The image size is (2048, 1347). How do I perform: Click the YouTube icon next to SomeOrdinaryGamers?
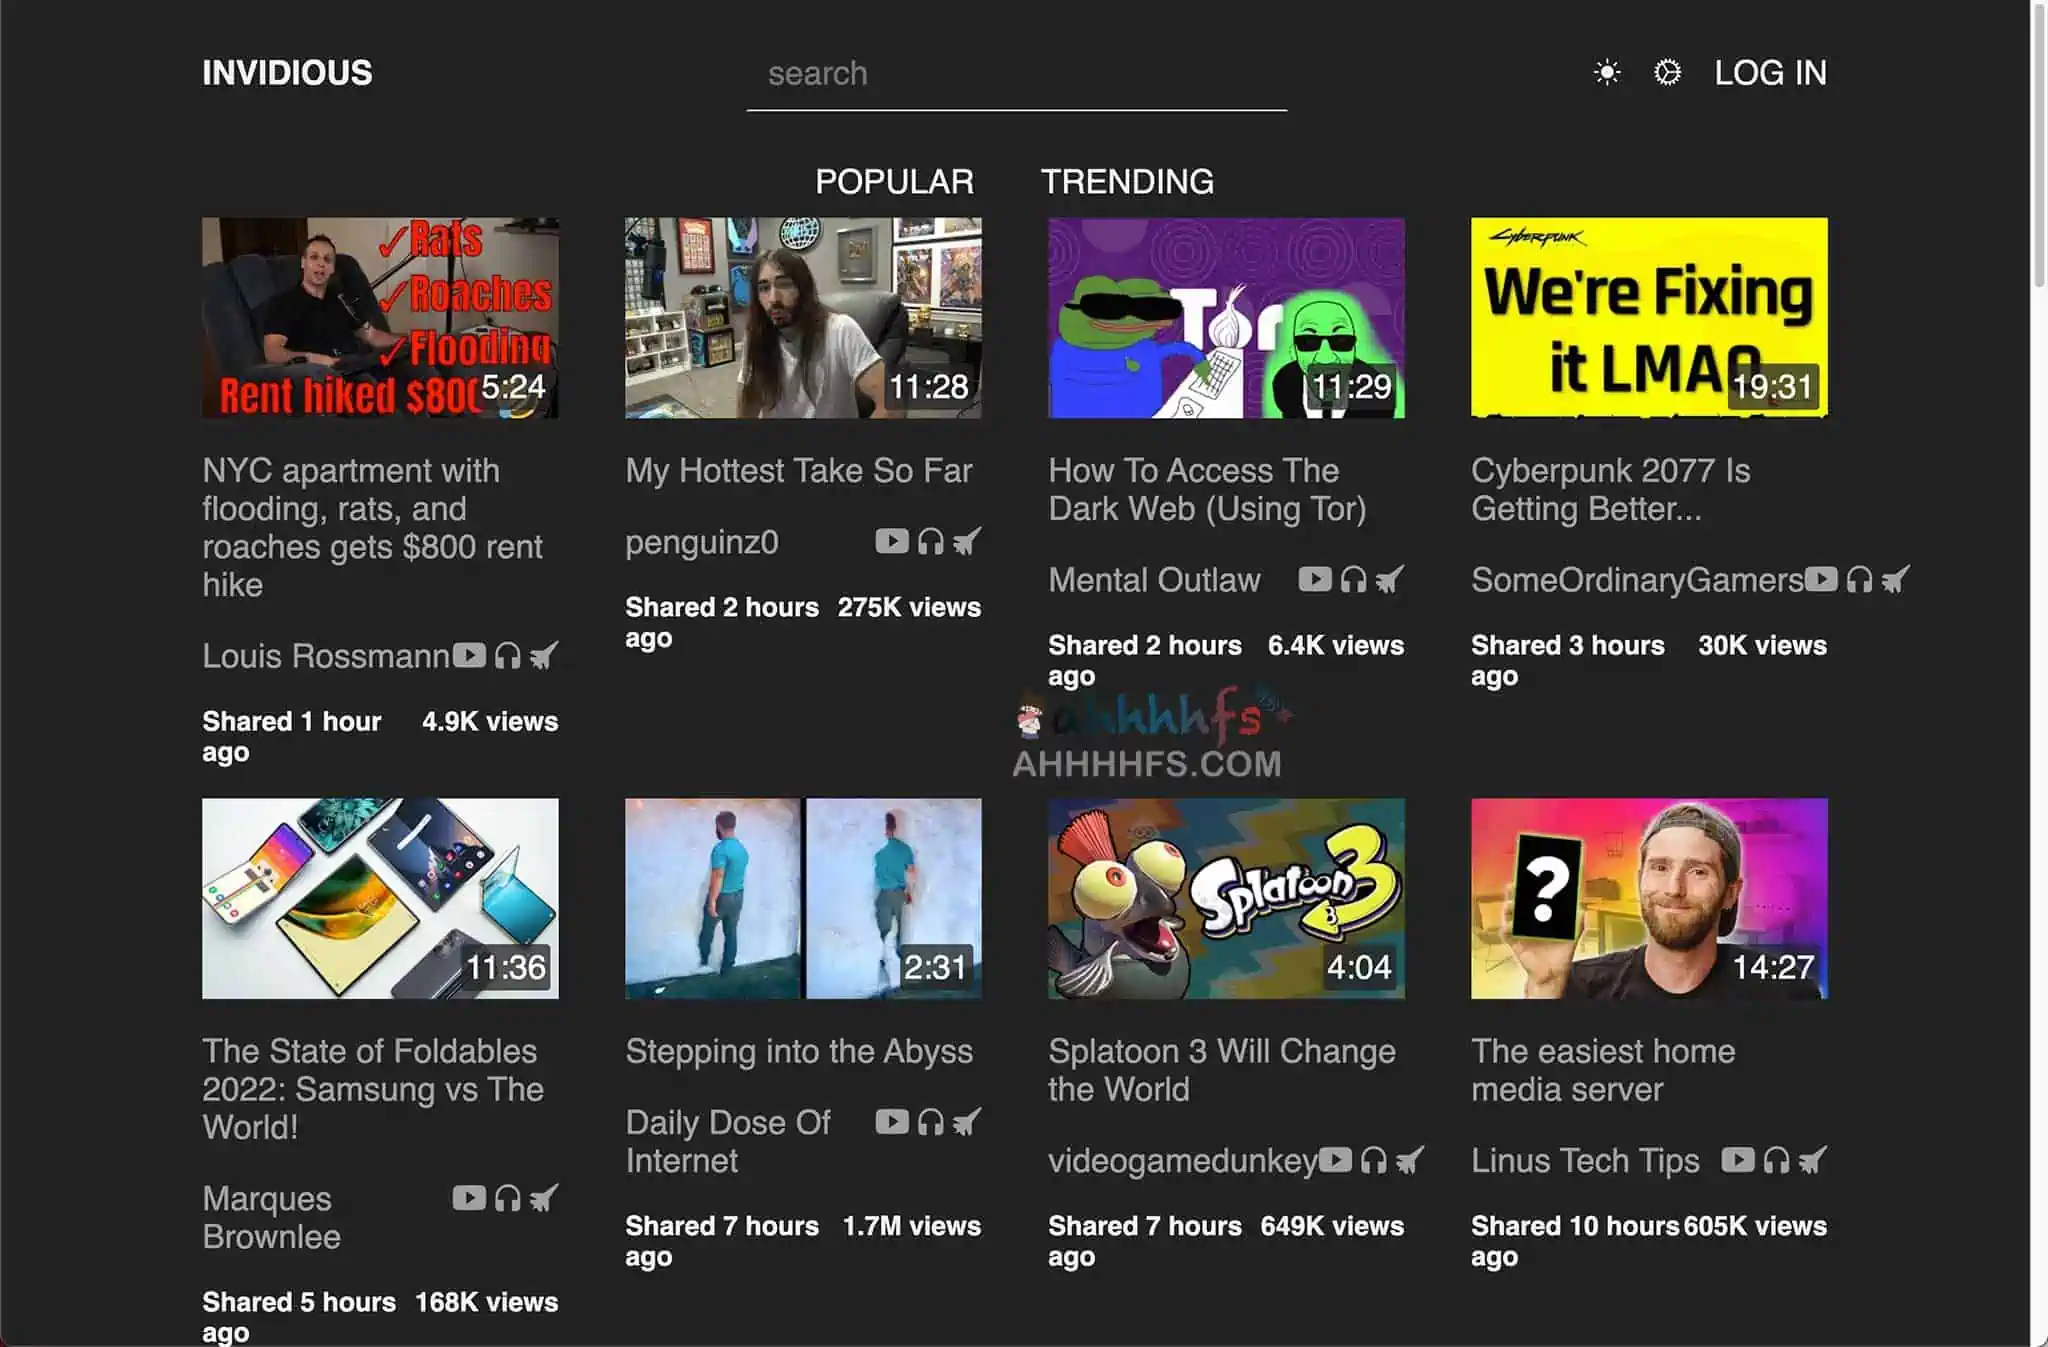click(x=1821, y=579)
